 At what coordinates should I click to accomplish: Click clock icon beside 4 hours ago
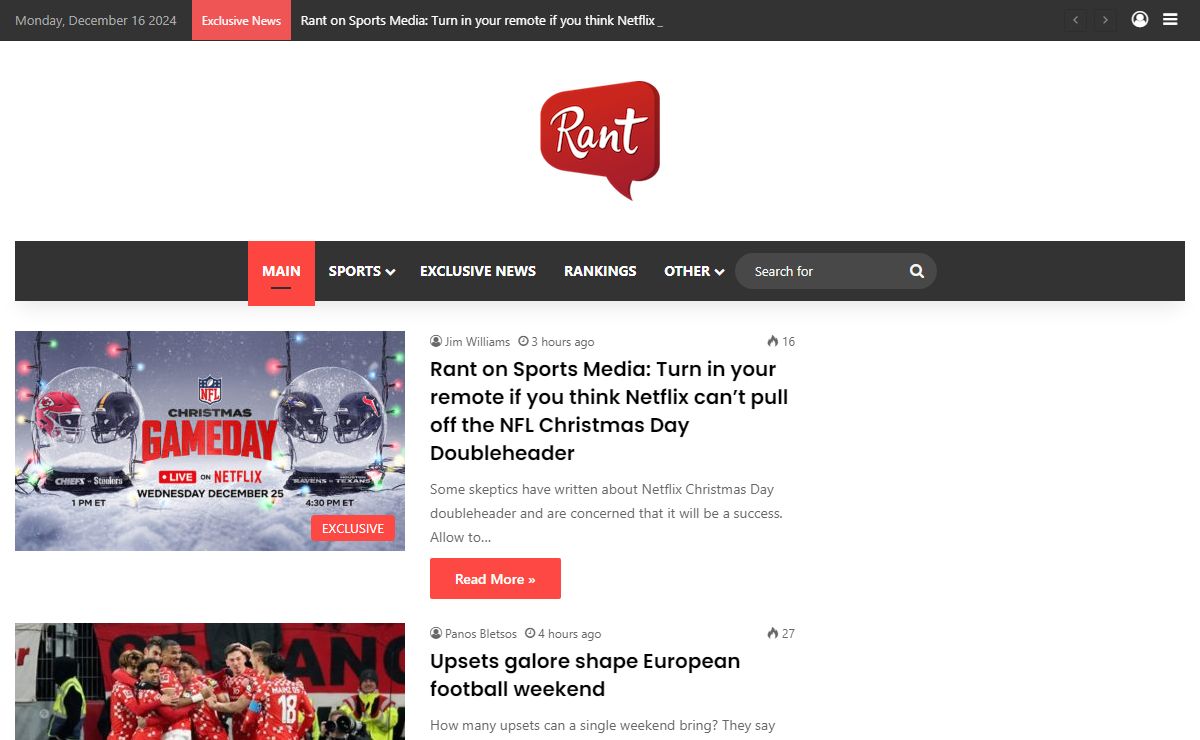click(530, 634)
